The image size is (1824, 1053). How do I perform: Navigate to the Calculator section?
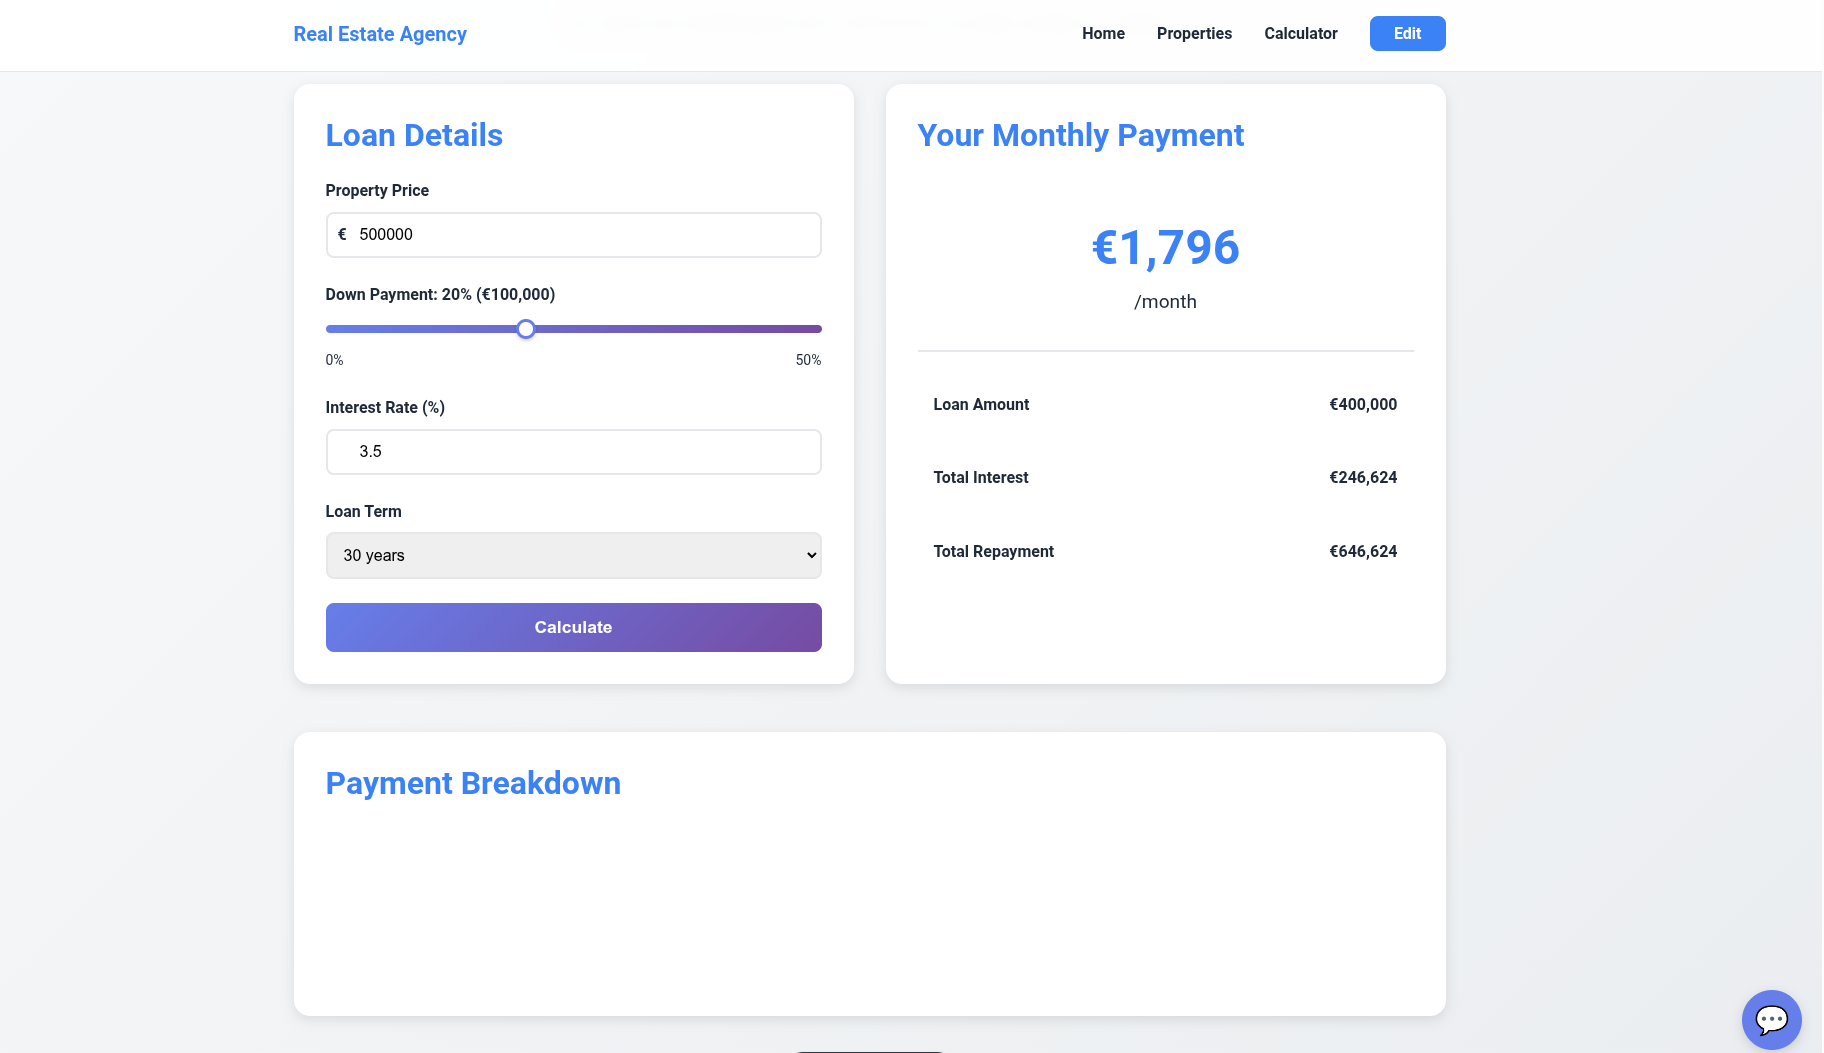pyautogui.click(x=1301, y=33)
